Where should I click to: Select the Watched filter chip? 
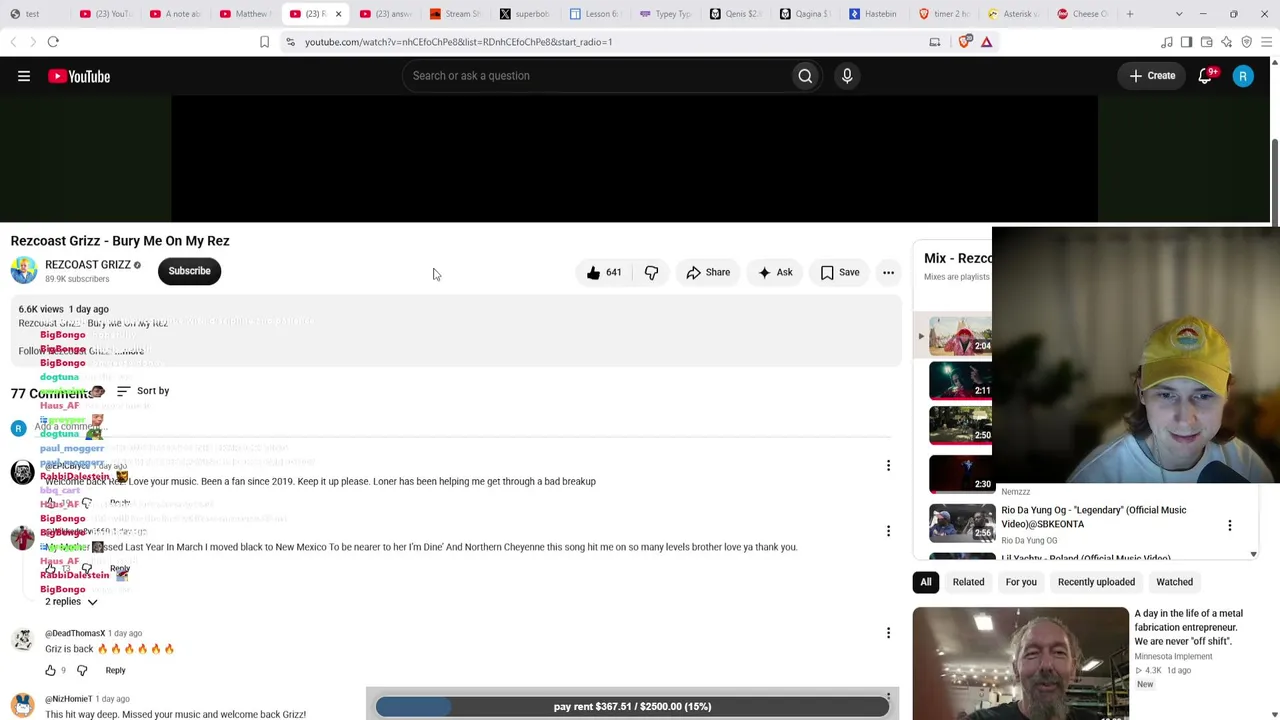coord(1174,582)
